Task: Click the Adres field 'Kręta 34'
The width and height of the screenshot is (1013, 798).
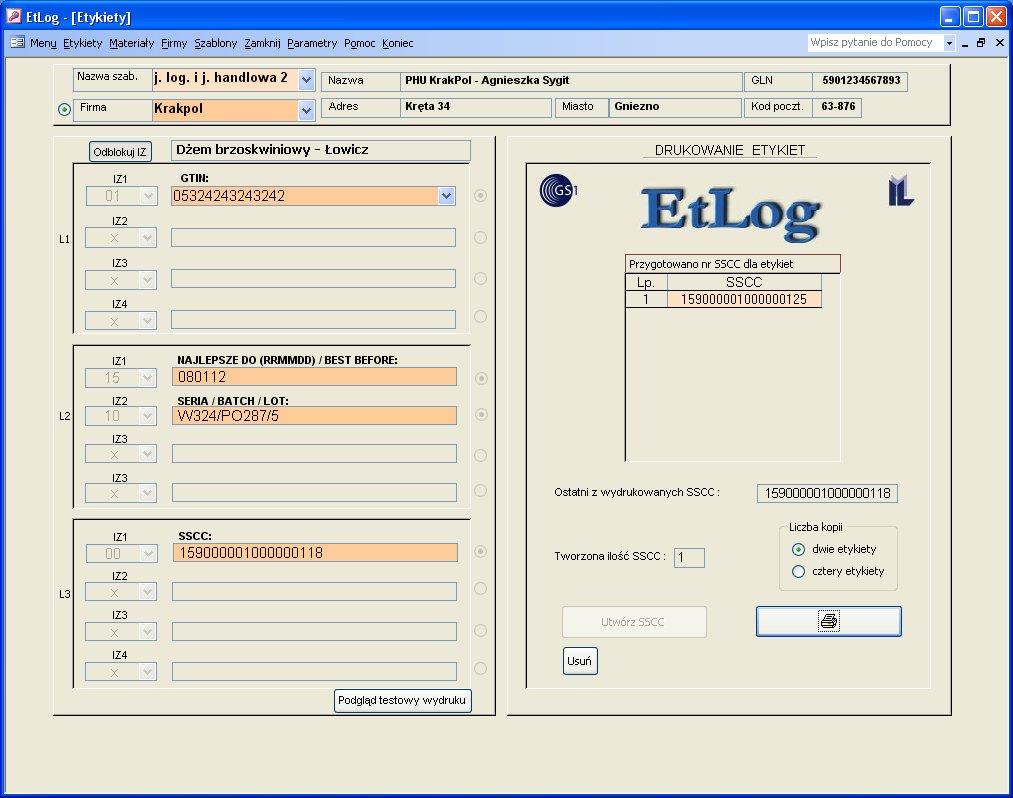Action: [476, 107]
